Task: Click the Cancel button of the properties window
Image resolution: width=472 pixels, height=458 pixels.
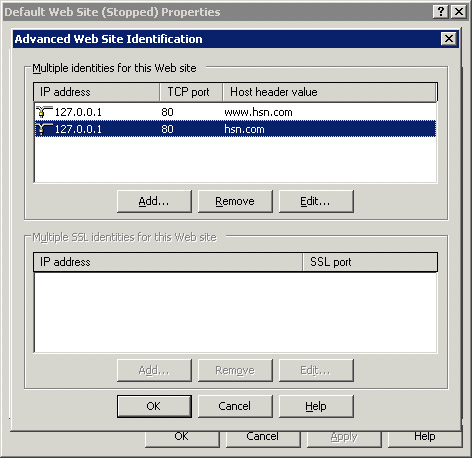Action: (263, 438)
